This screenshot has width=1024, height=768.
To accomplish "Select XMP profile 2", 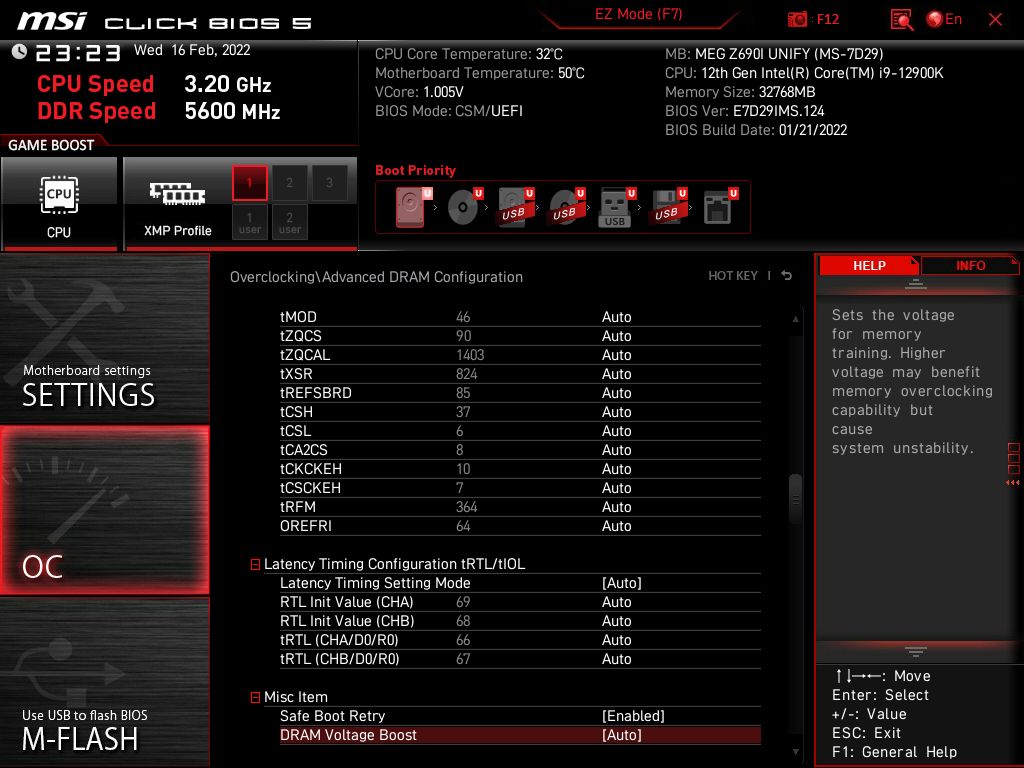I will (x=289, y=183).
